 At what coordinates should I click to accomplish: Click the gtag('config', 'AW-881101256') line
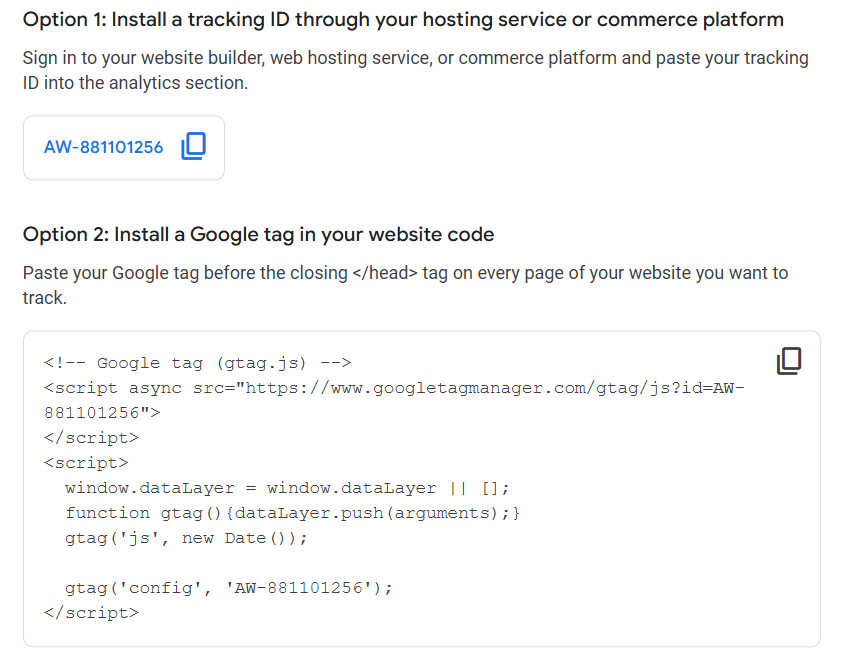pos(228,588)
